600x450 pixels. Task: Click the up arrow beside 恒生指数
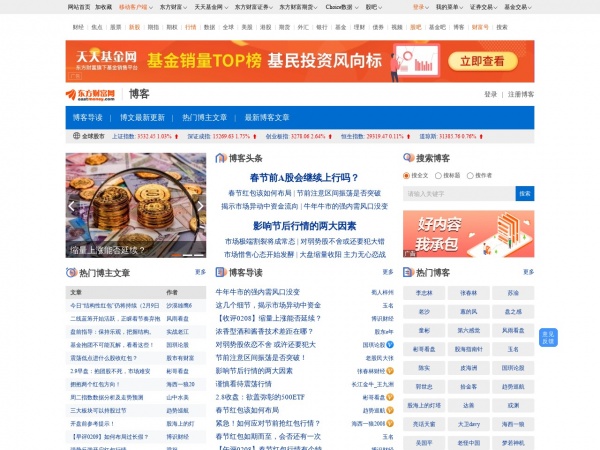pyautogui.click(x=408, y=136)
